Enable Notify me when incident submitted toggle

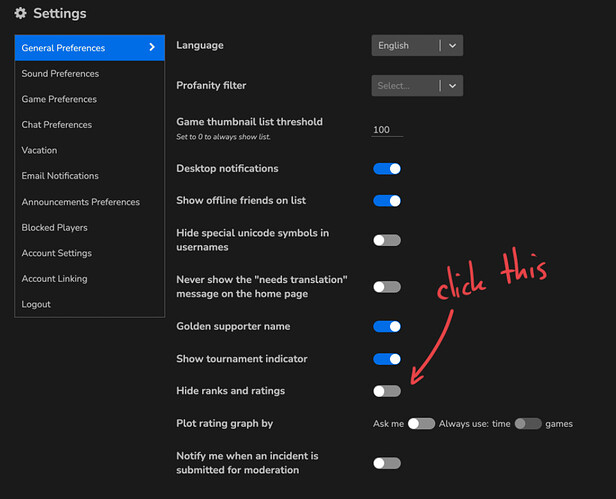tap(387, 463)
